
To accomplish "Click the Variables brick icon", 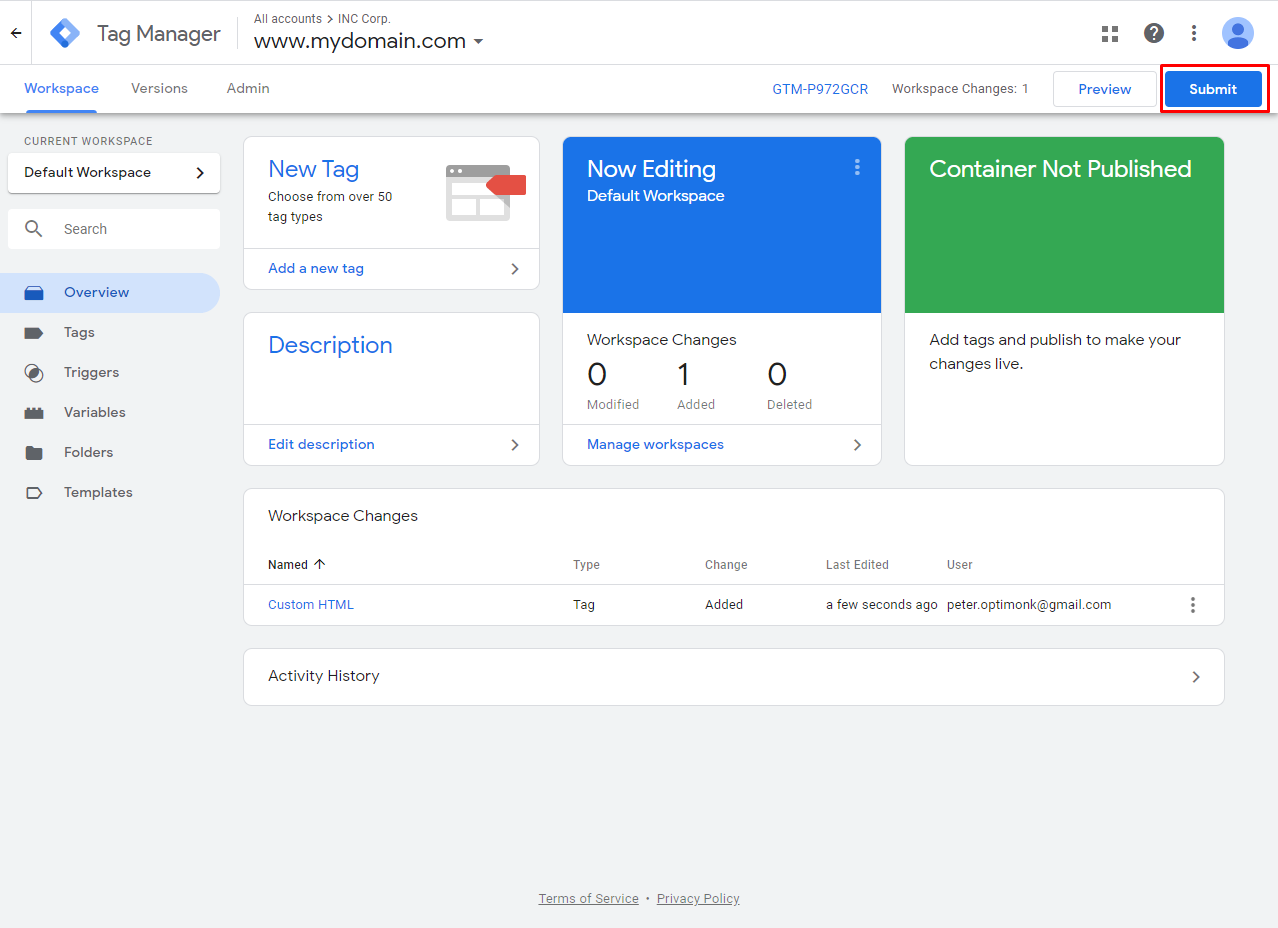I will (34, 413).
